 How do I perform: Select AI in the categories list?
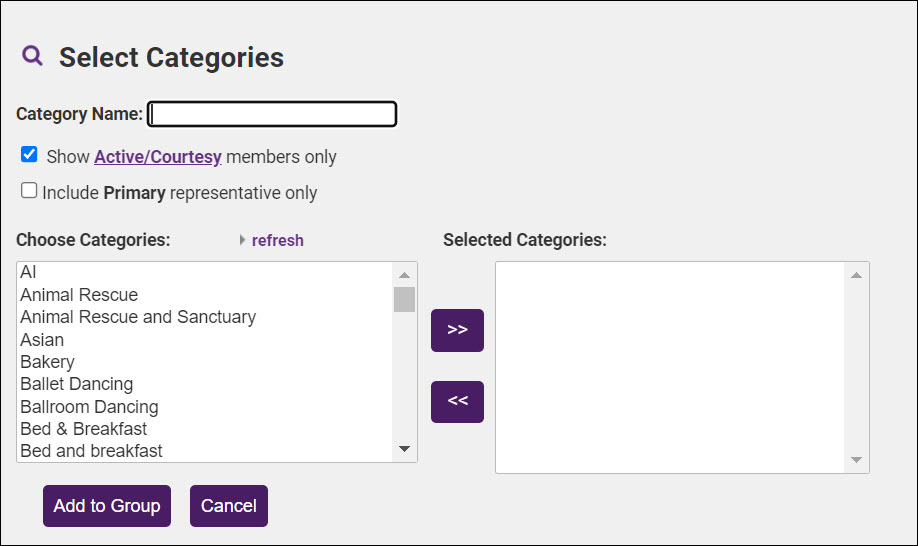click(x=28, y=272)
